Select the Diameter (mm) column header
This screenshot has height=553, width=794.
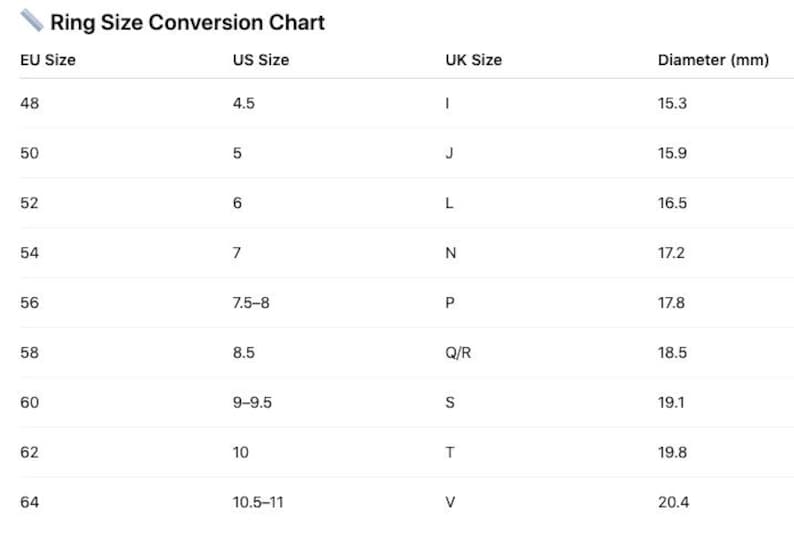click(x=713, y=60)
